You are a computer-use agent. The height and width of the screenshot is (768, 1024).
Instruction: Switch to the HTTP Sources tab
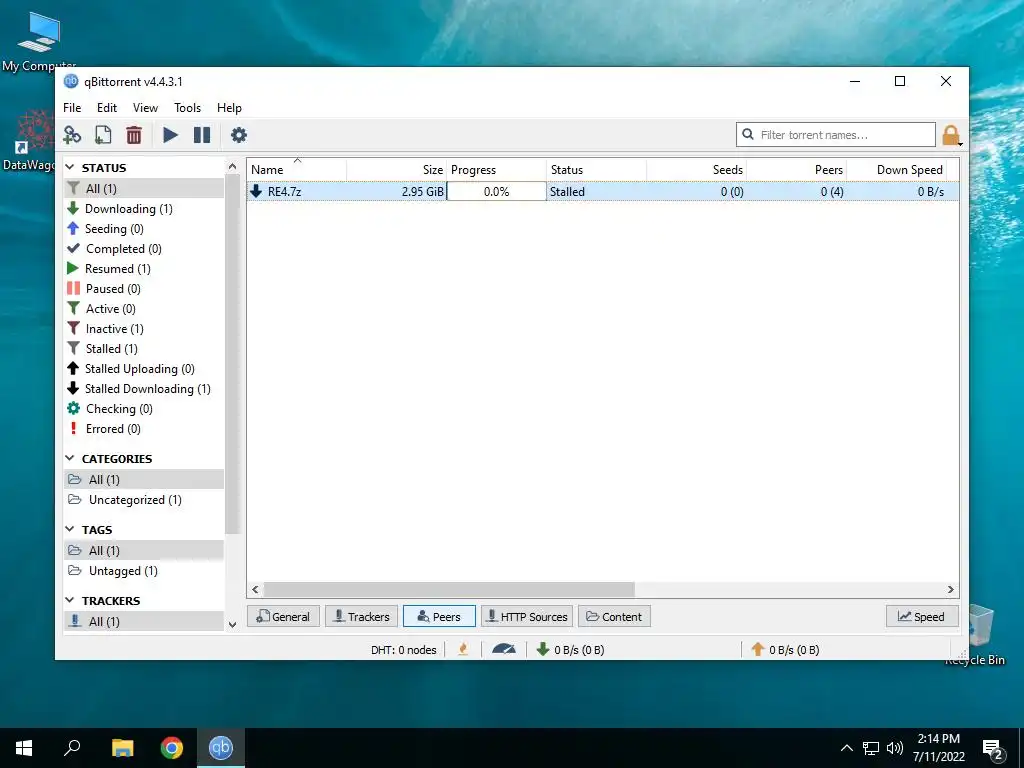pyautogui.click(x=527, y=616)
